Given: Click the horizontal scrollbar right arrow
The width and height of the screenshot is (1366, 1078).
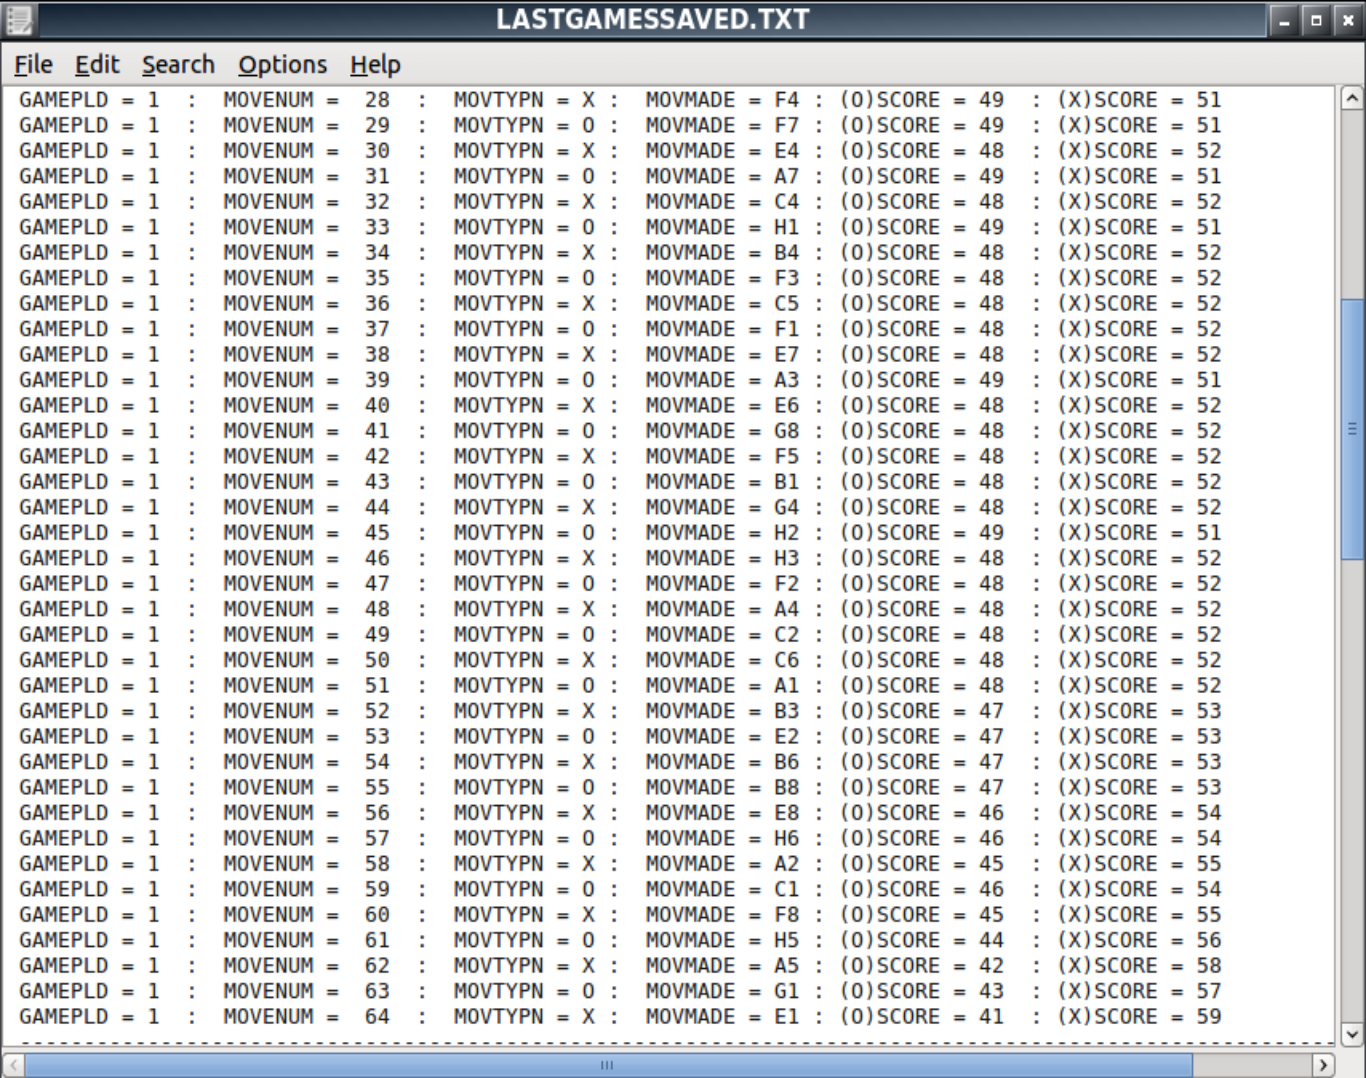Looking at the screenshot, I should 1323,1065.
